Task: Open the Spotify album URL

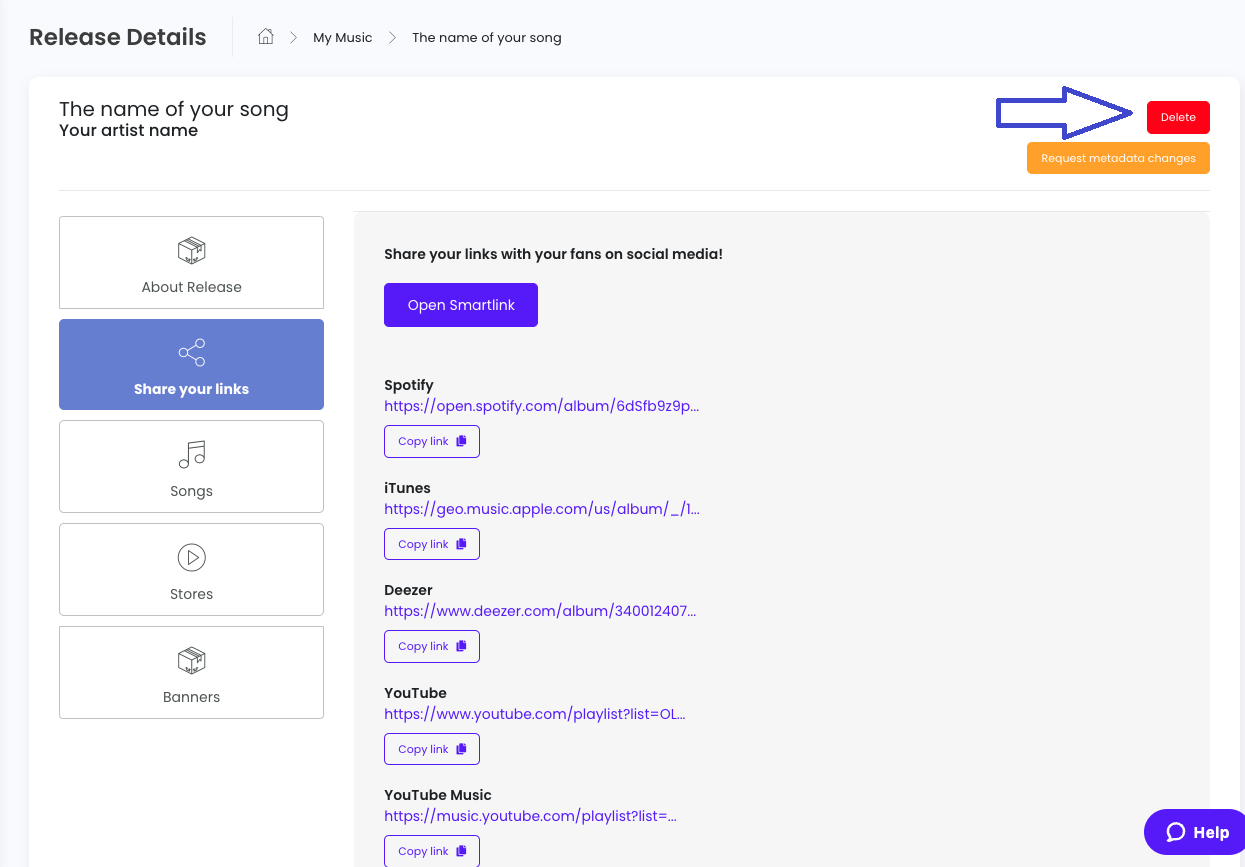Action: 541,406
